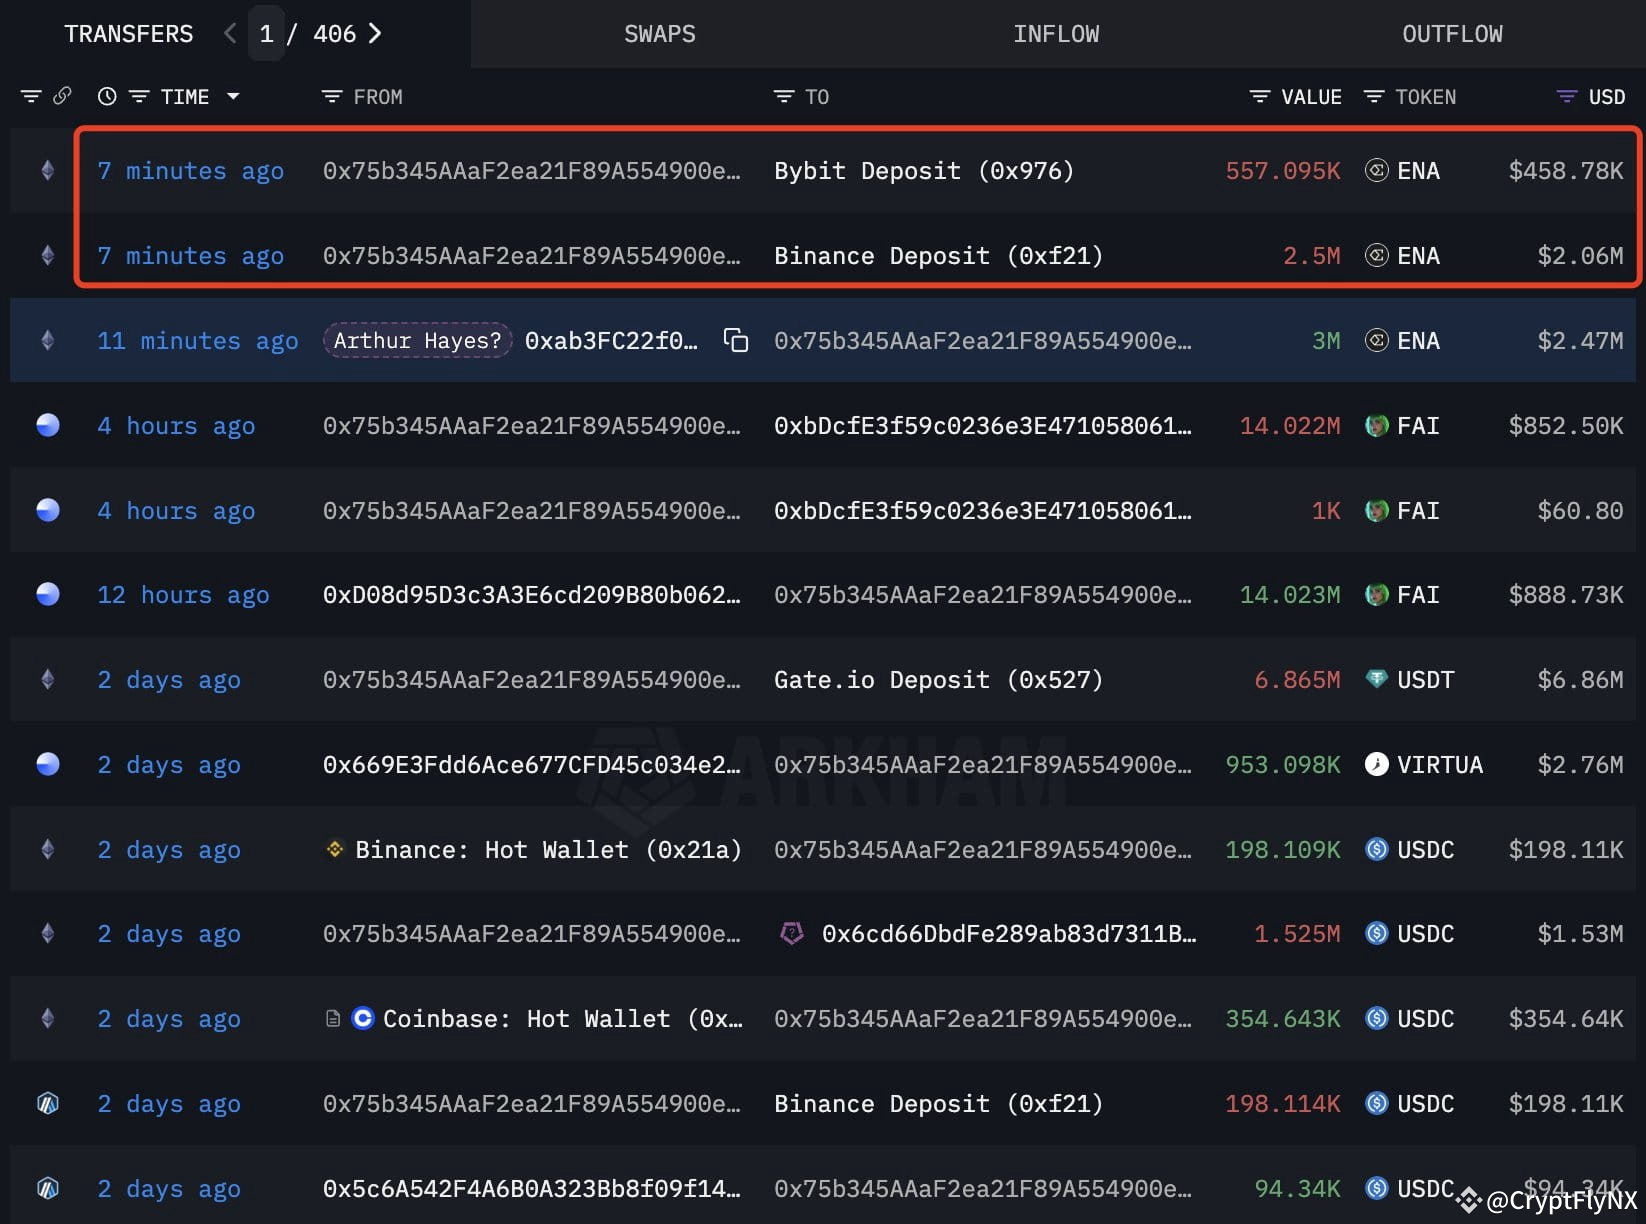Copy the Arthur Hayes address

[x=736, y=341]
